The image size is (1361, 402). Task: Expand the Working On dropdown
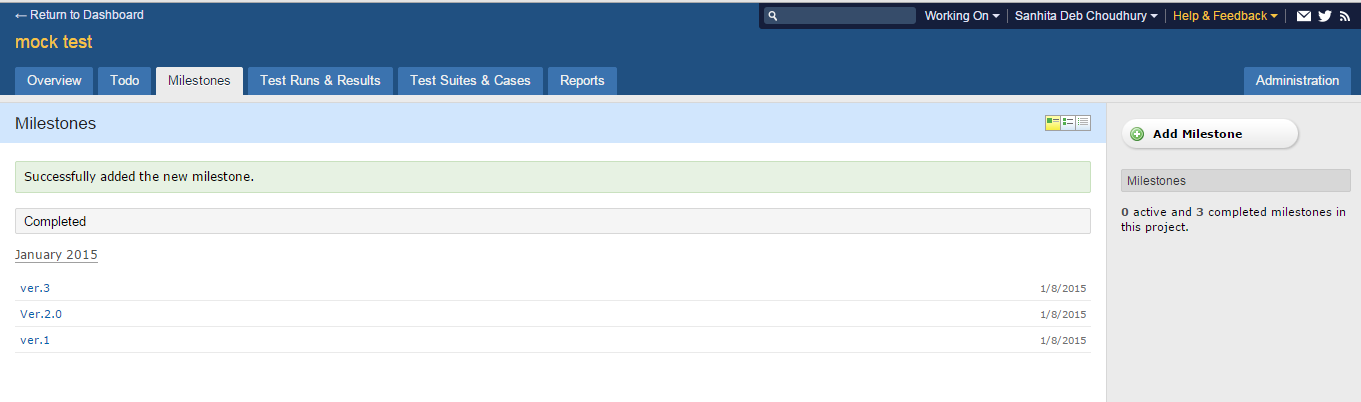tap(961, 16)
